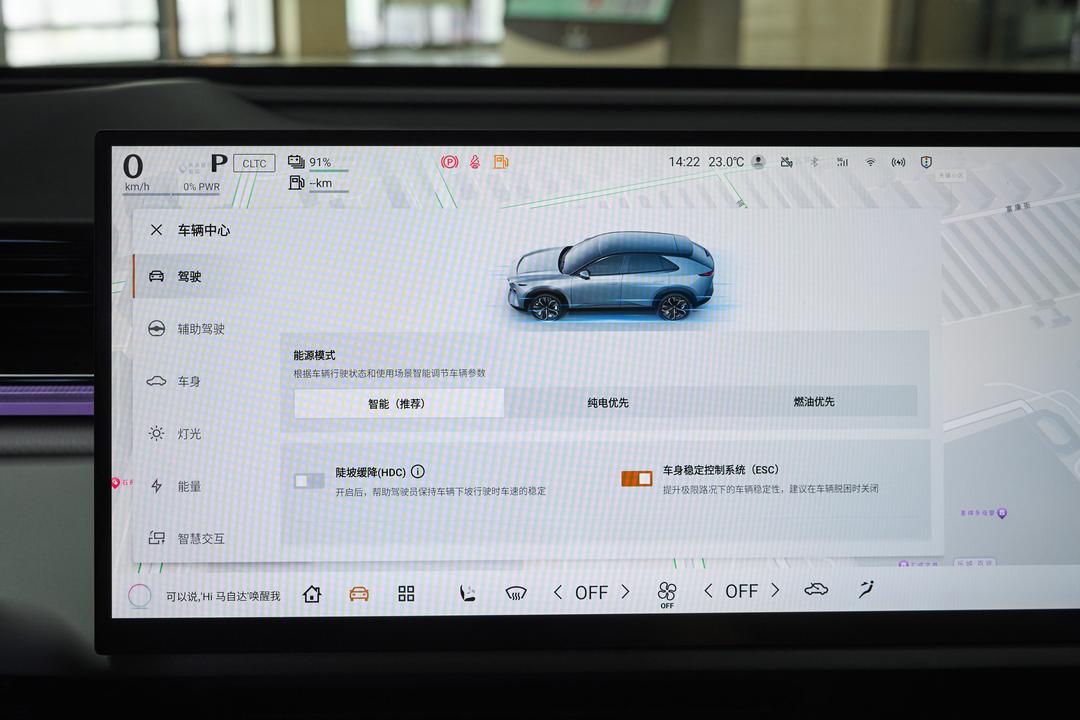The width and height of the screenshot is (1080, 720).
Task: Tap the 可以说 'Hi 马自达' voice prompt
Action: coord(223,596)
